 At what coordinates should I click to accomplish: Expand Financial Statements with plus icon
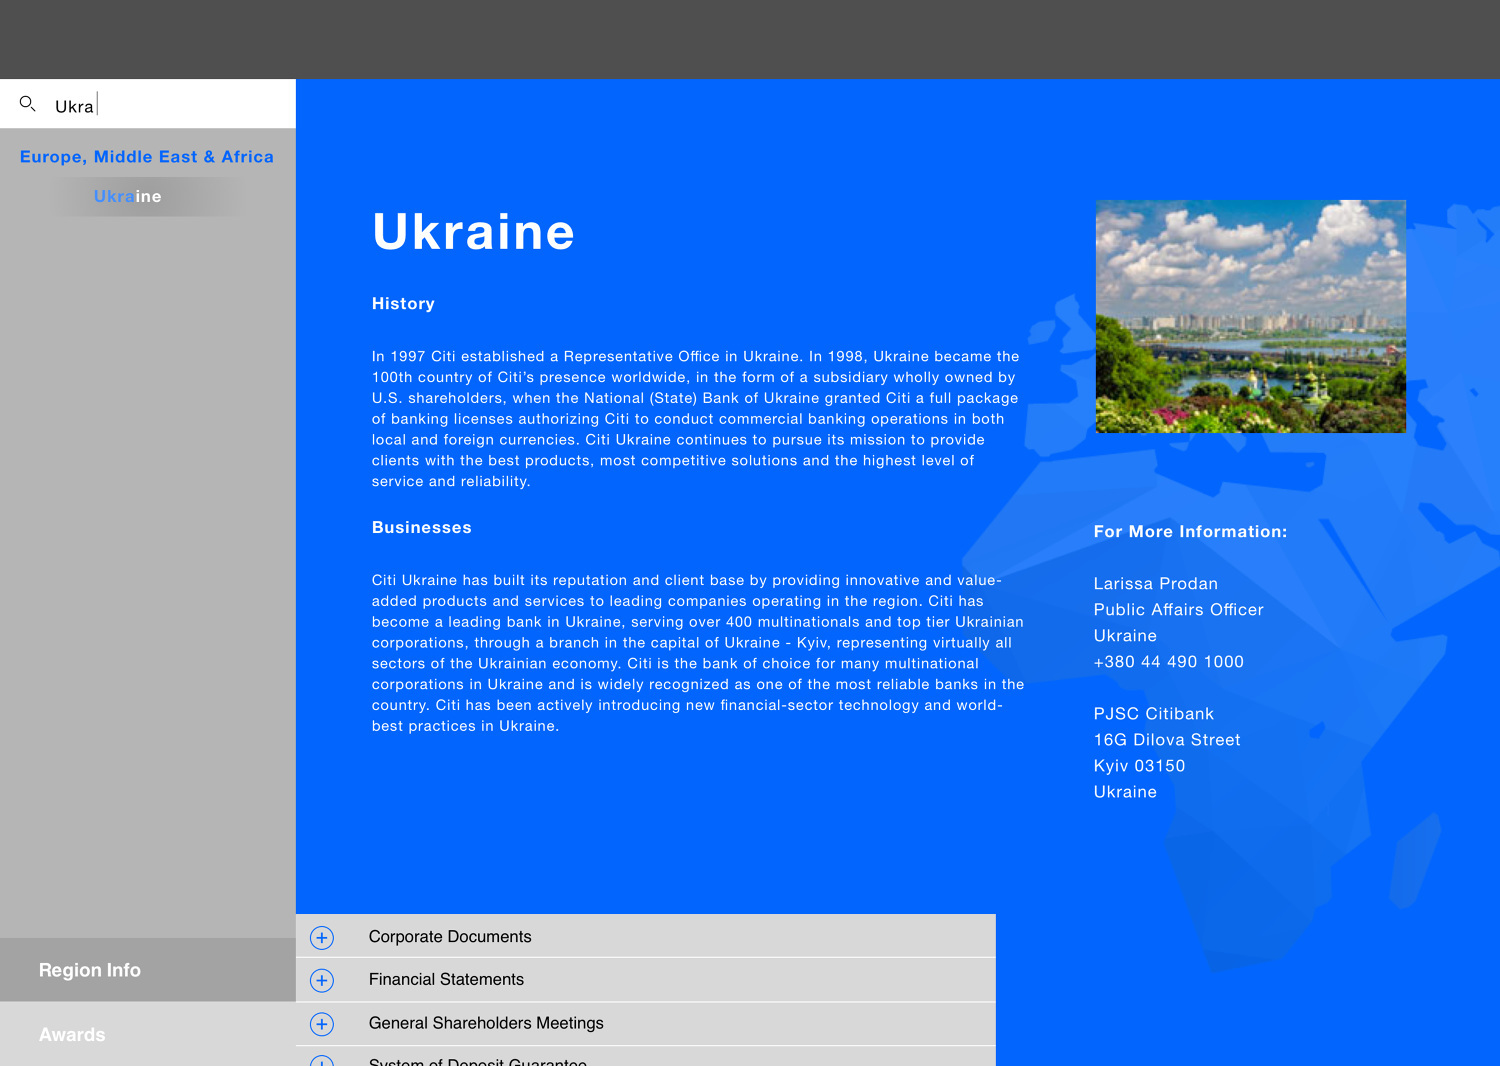click(322, 980)
